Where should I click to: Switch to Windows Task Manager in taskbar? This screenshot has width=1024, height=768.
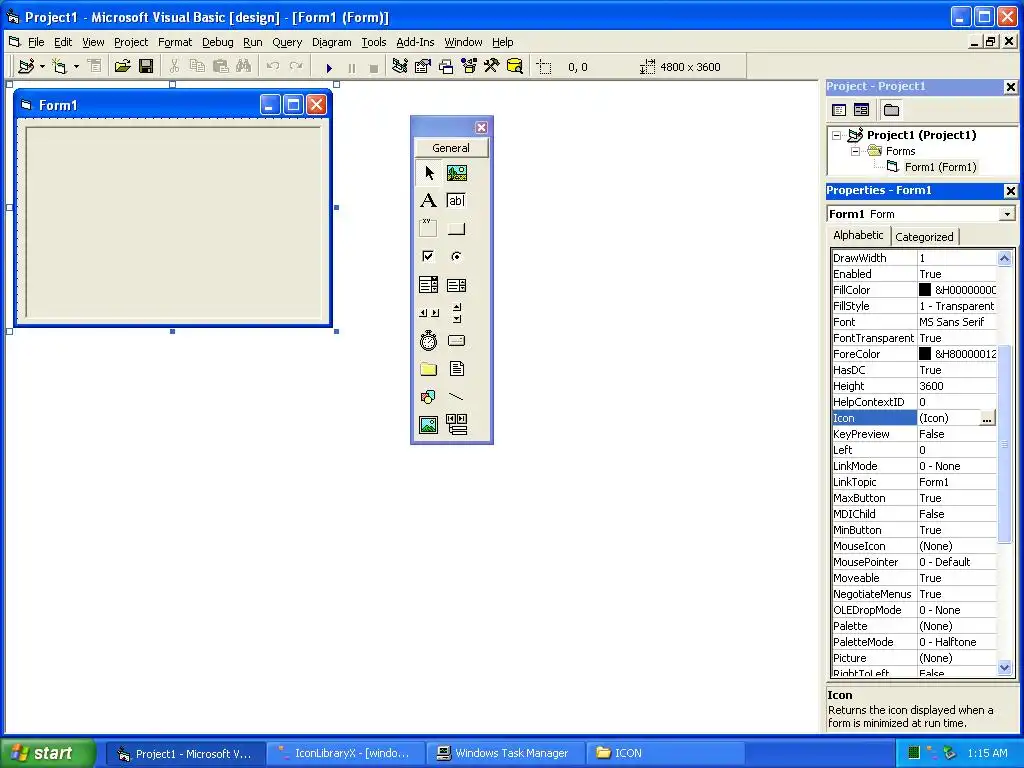click(x=505, y=753)
